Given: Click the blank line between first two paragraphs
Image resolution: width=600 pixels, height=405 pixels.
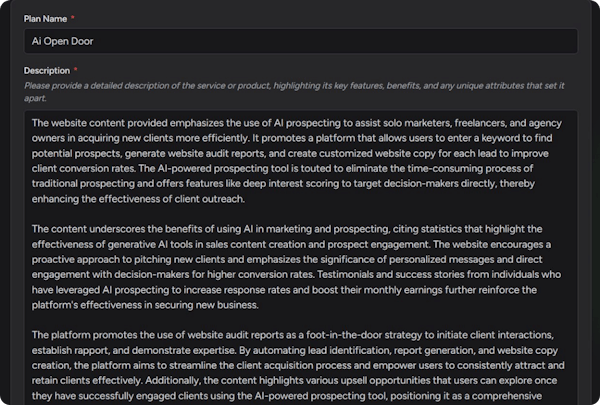Looking at the screenshot, I should 300,209.
